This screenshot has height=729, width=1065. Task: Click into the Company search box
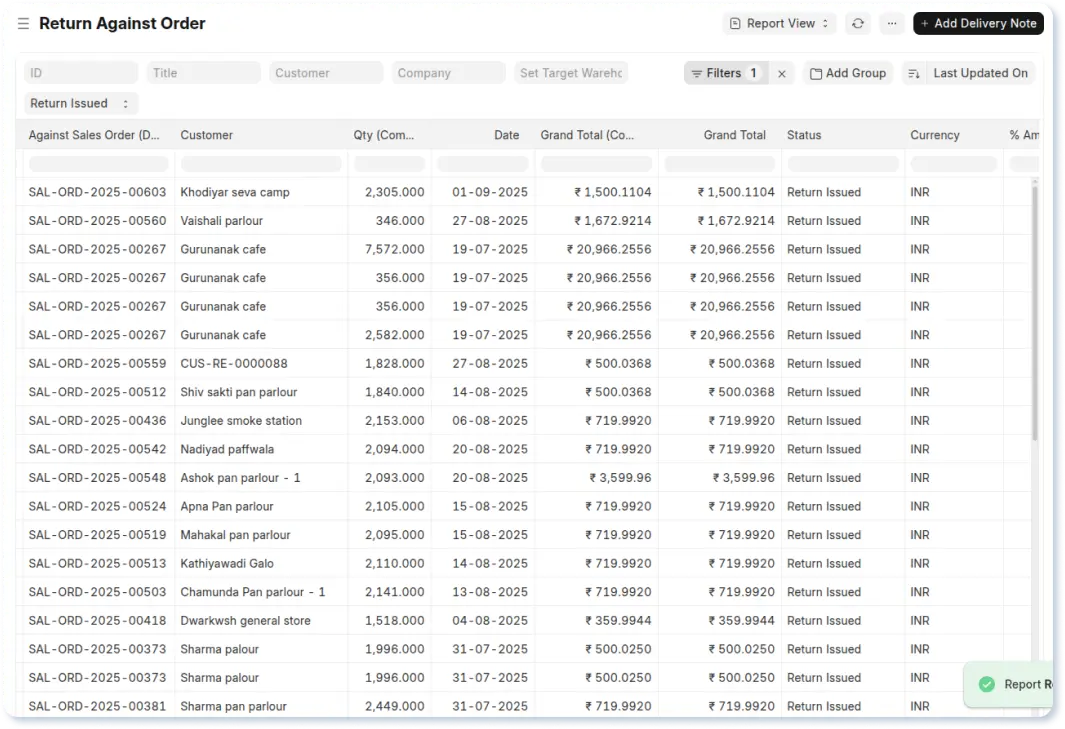[447, 72]
